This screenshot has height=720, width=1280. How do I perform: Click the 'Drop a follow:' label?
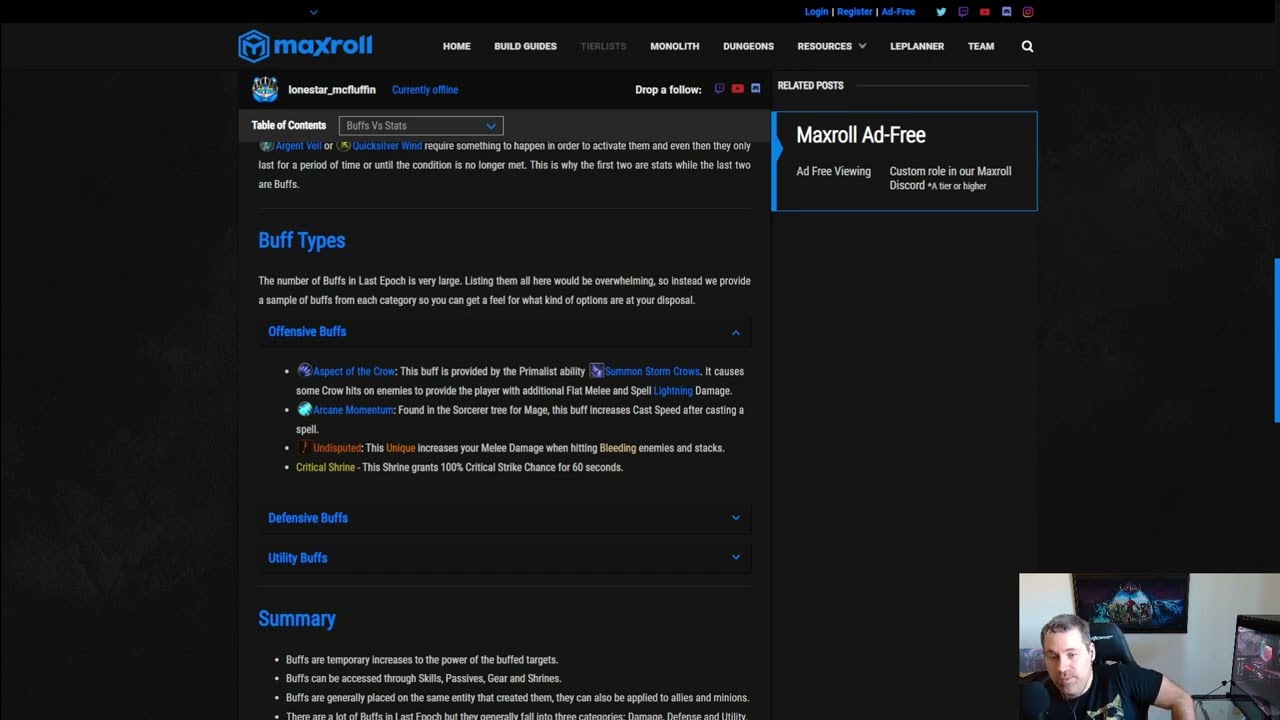point(669,90)
